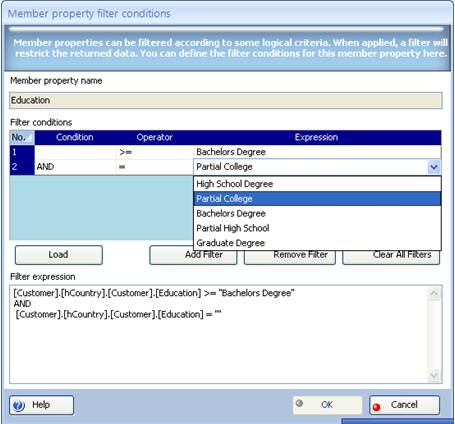Click the gray OK button icon
Viewport: 455px width, 424px height.
(299, 403)
